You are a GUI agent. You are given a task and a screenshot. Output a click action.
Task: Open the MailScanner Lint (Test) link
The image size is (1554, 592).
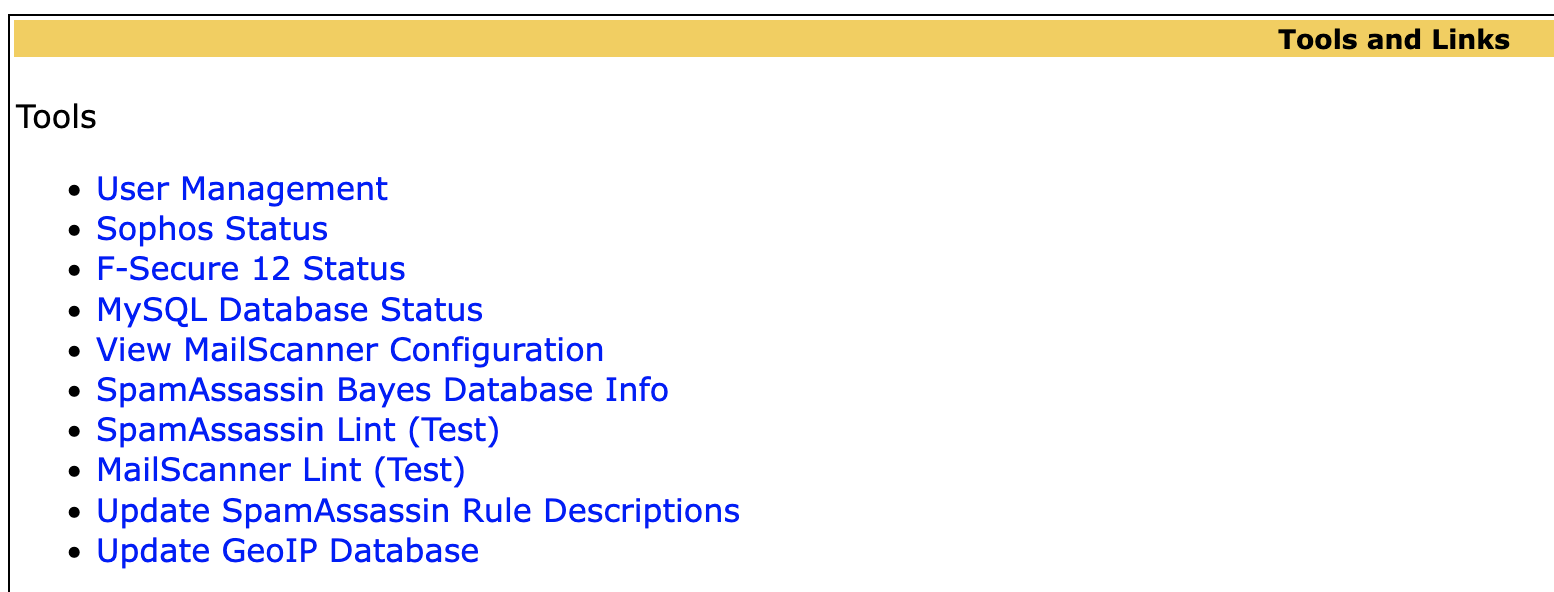280,470
